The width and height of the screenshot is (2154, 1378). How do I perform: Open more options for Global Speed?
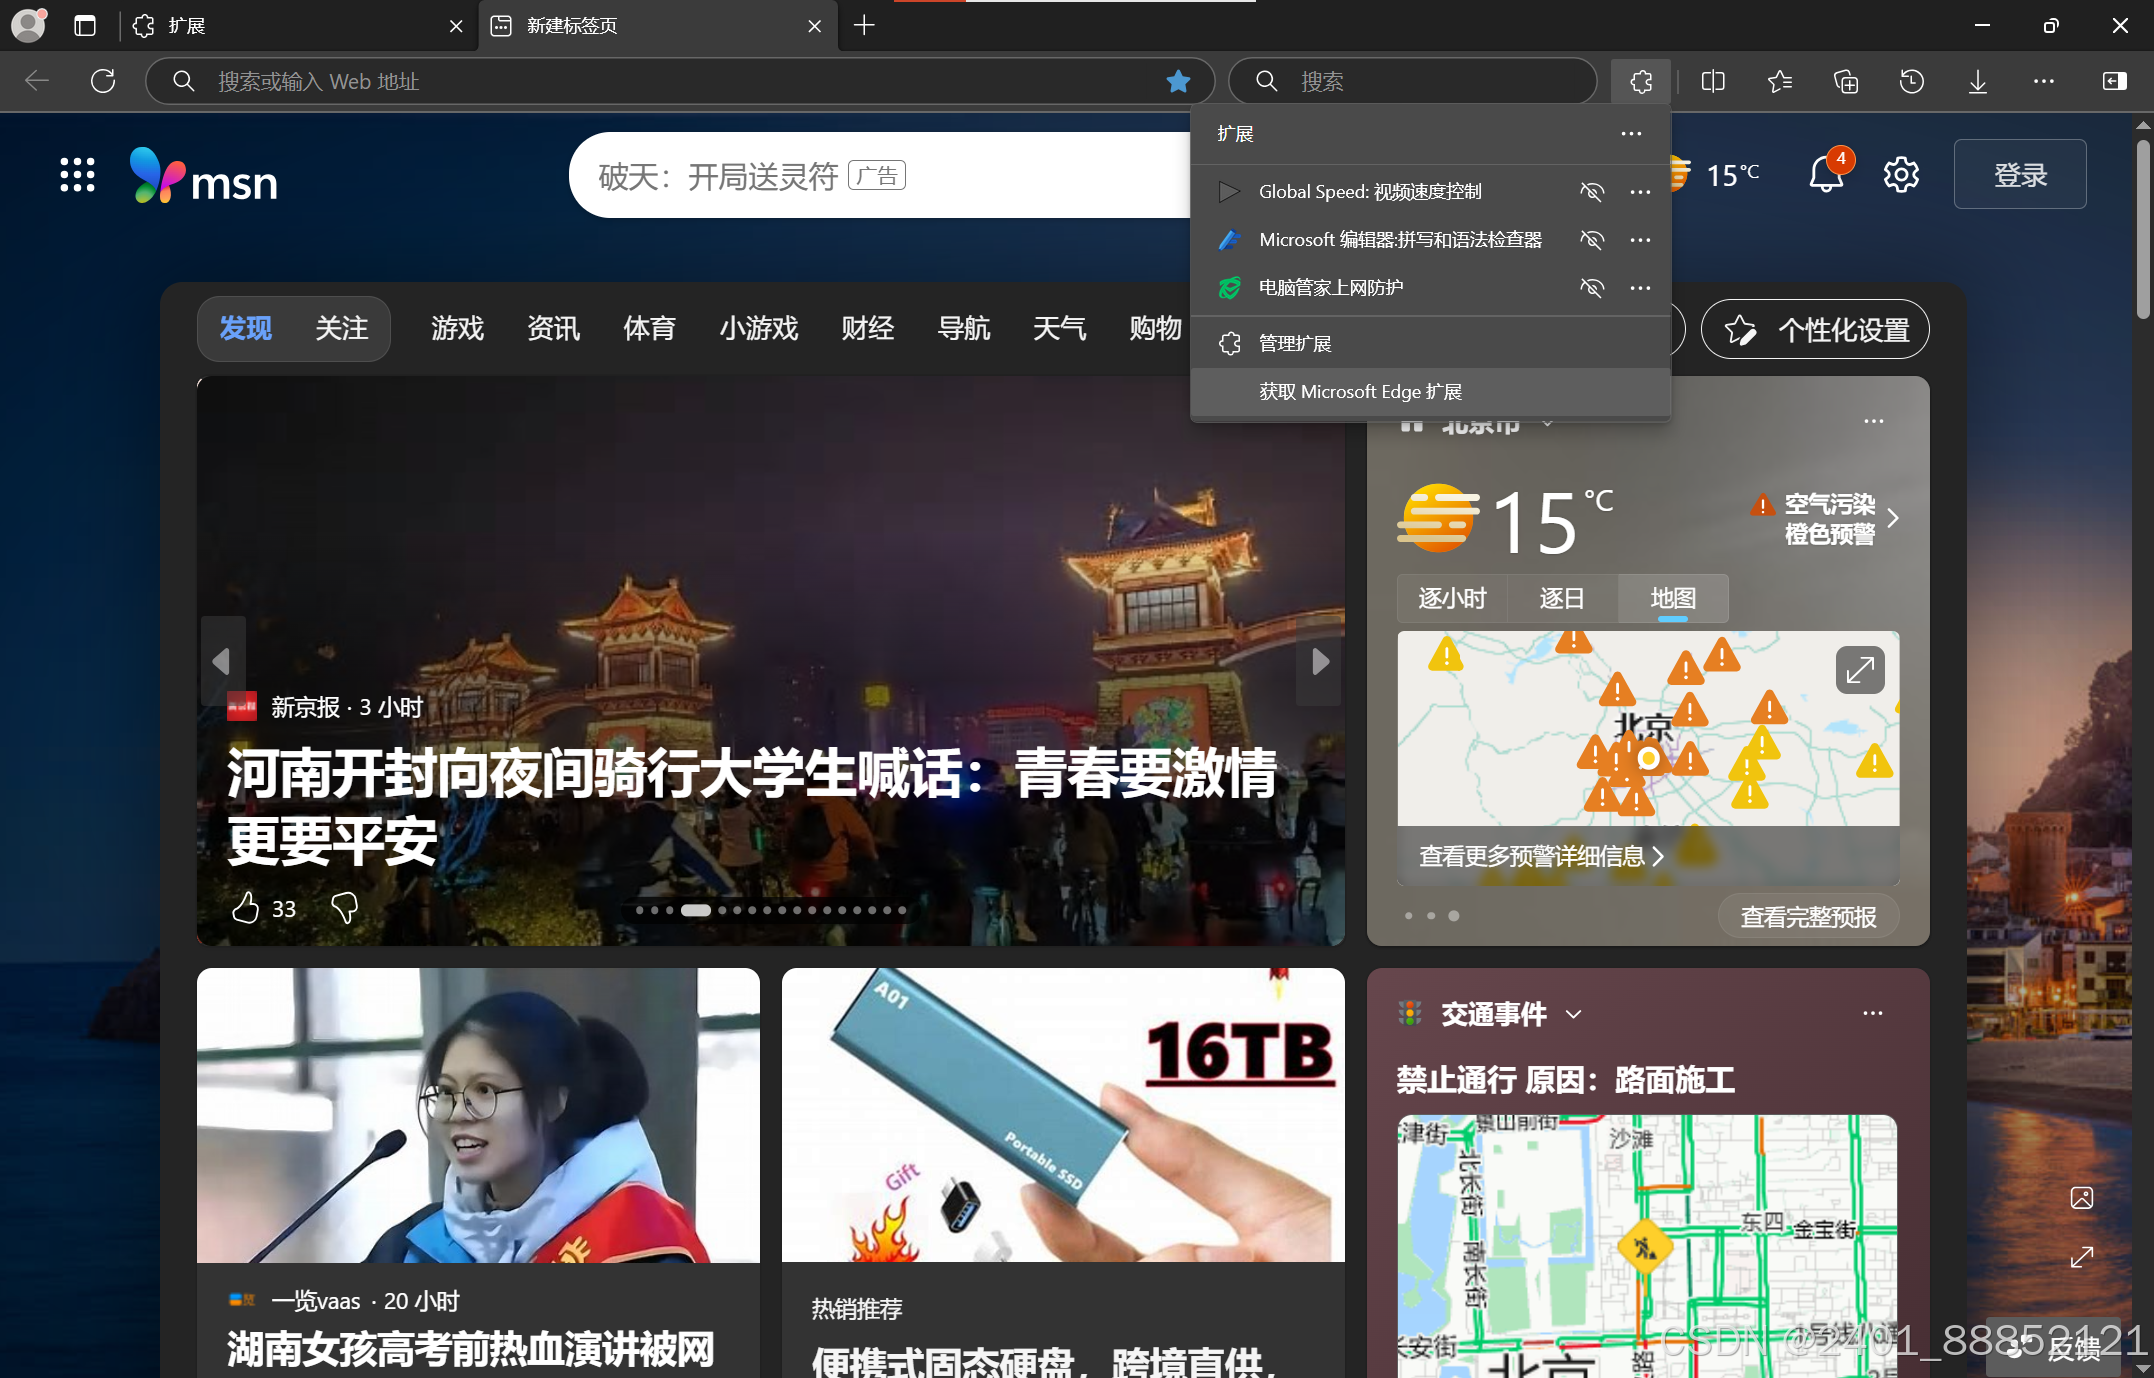coord(1639,191)
